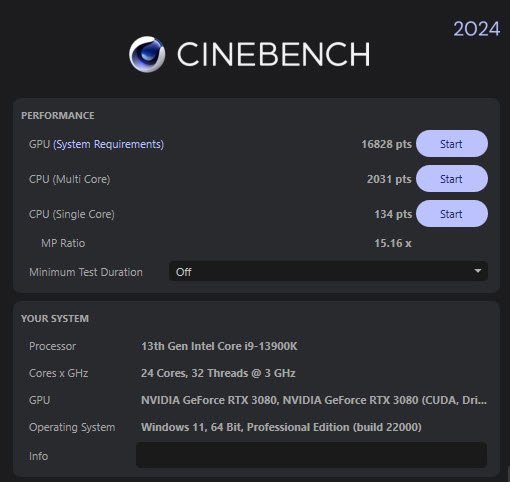
Task: Start the CPU Multi Core test
Action: (452, 179)
